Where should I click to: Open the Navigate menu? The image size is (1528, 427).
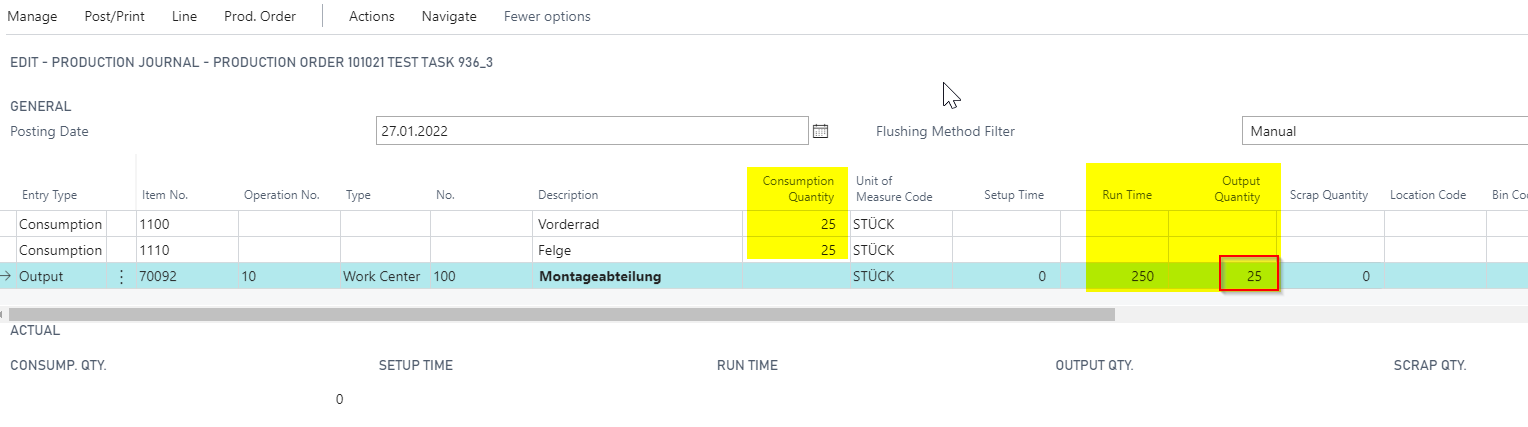pos(449,16)
